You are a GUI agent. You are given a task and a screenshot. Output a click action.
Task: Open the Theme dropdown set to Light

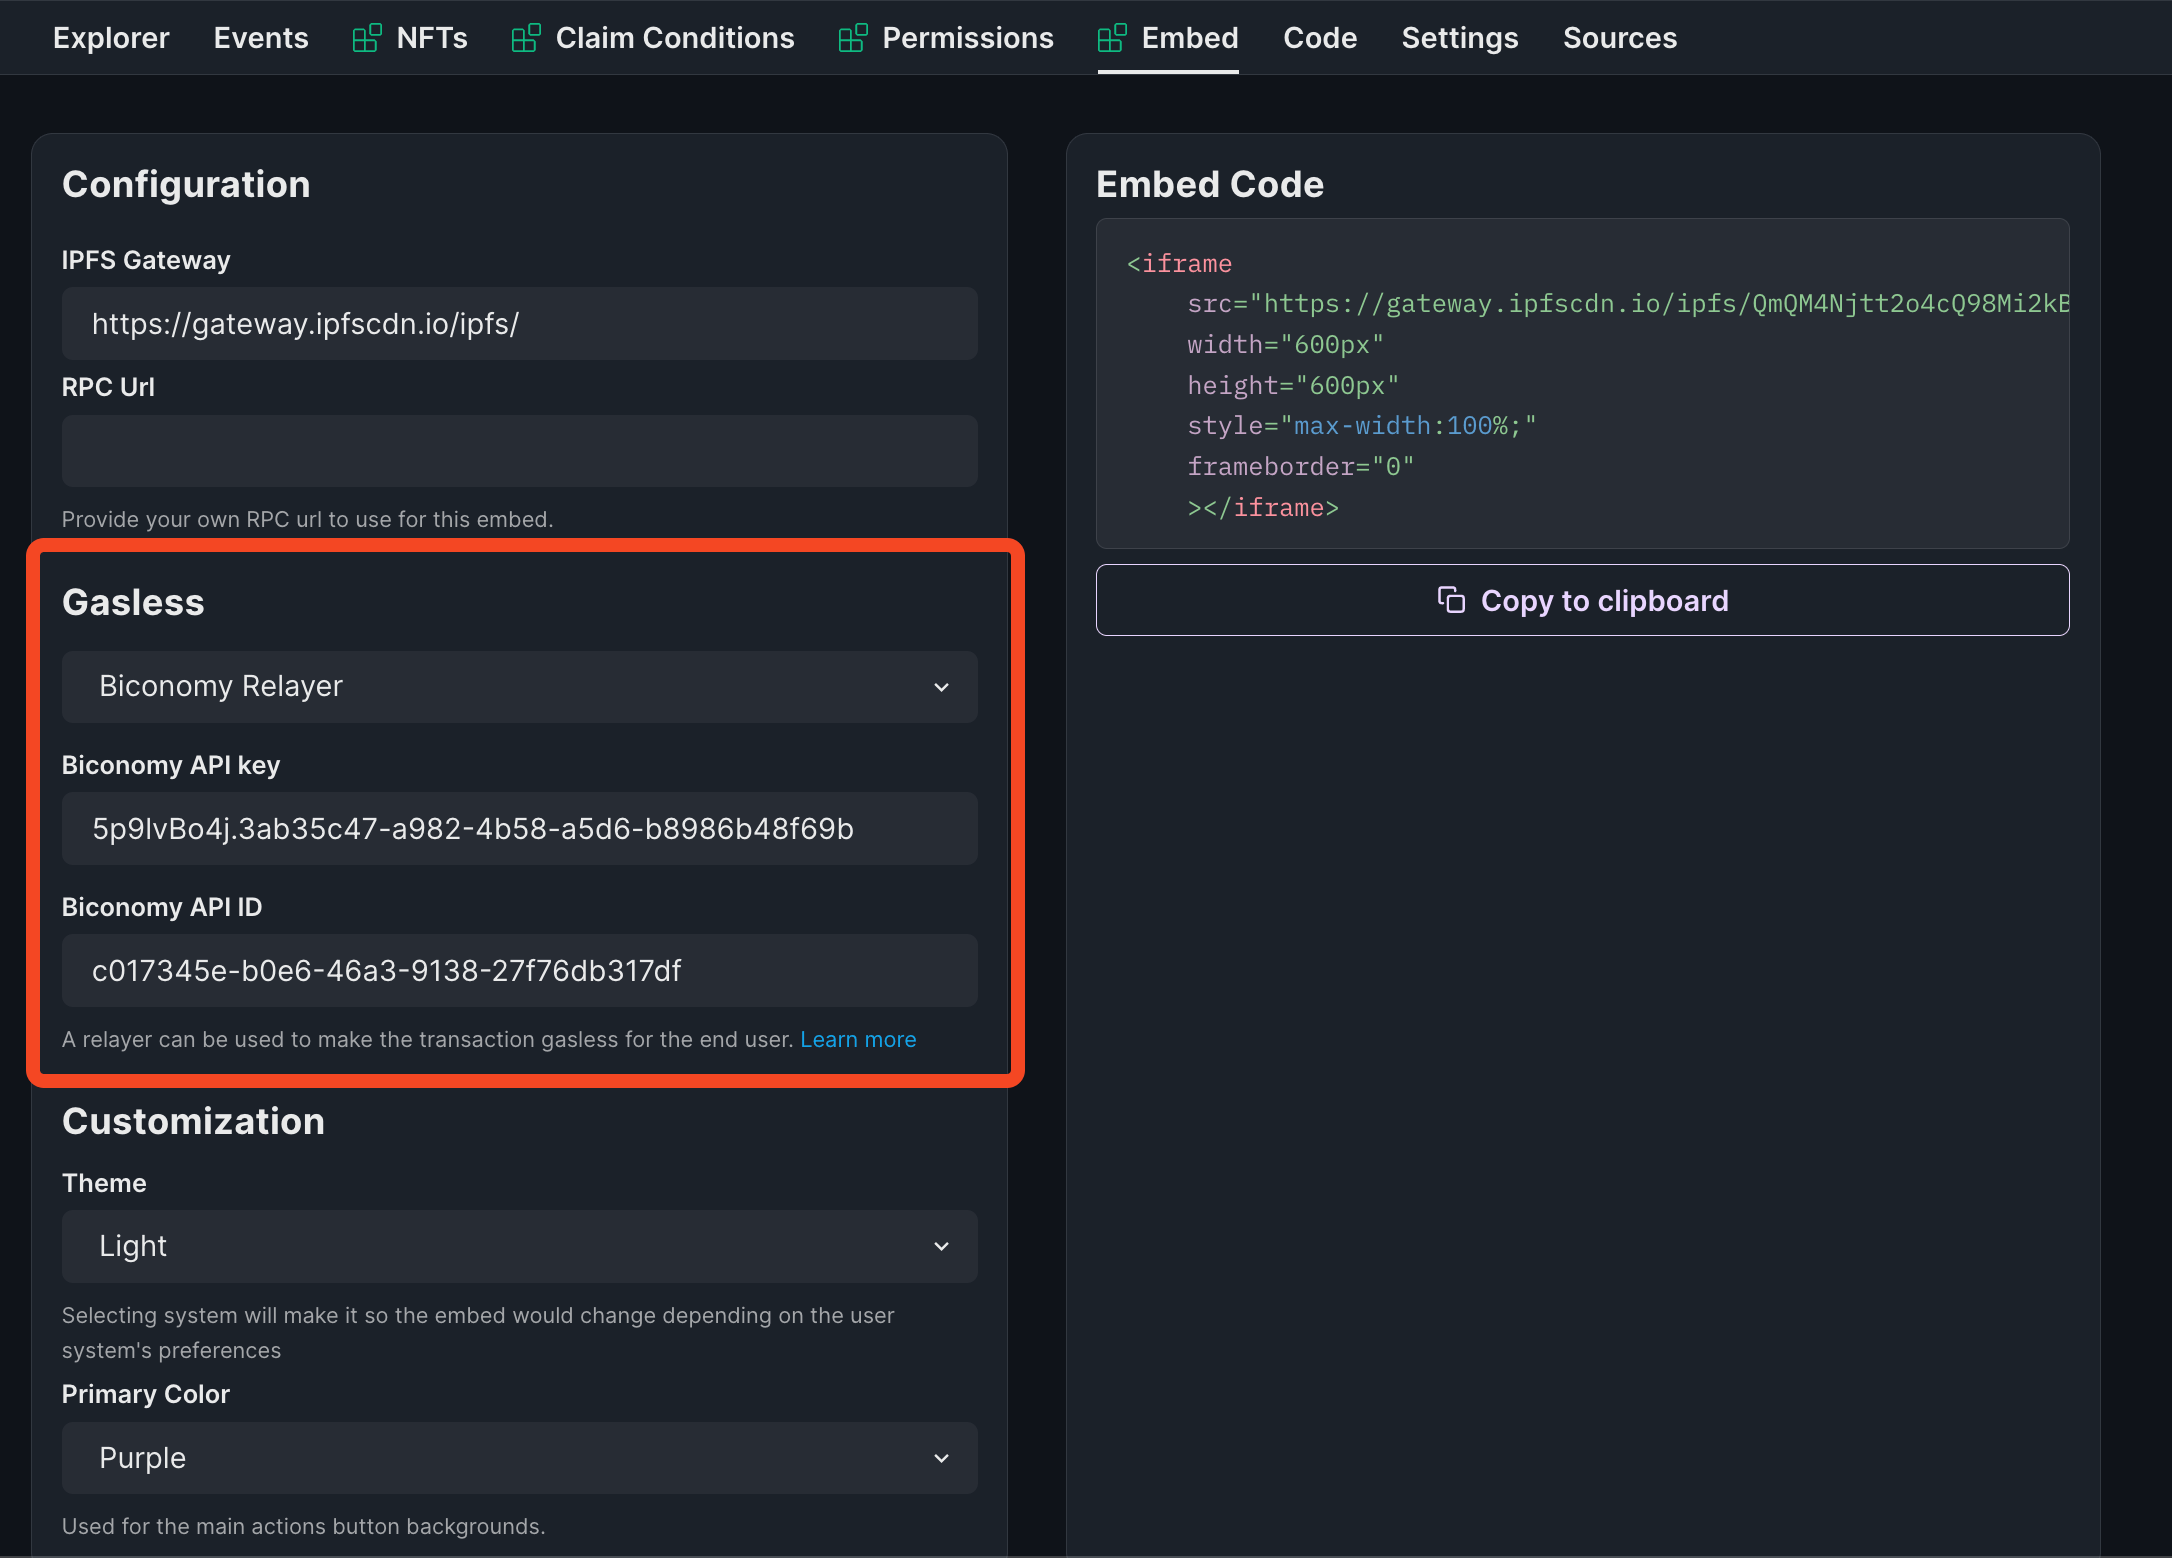point(519,1246)
